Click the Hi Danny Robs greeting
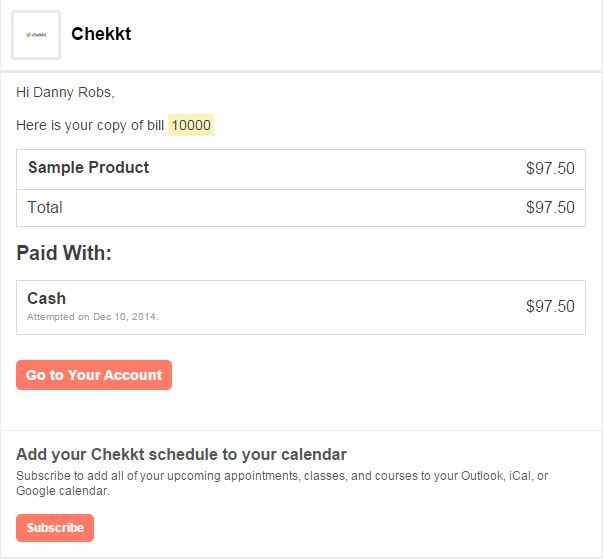Image resolution: width=603 pixels, height=559 pixels. (65, 93)
